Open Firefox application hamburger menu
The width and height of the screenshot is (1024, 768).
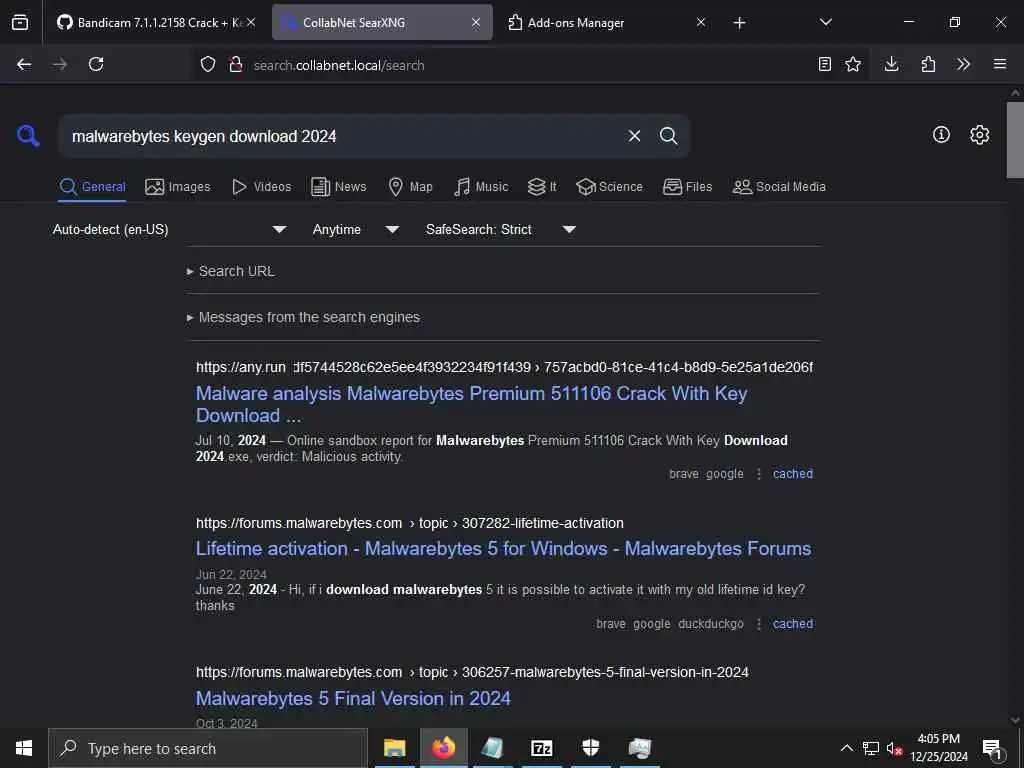(x=1000, y=64)
